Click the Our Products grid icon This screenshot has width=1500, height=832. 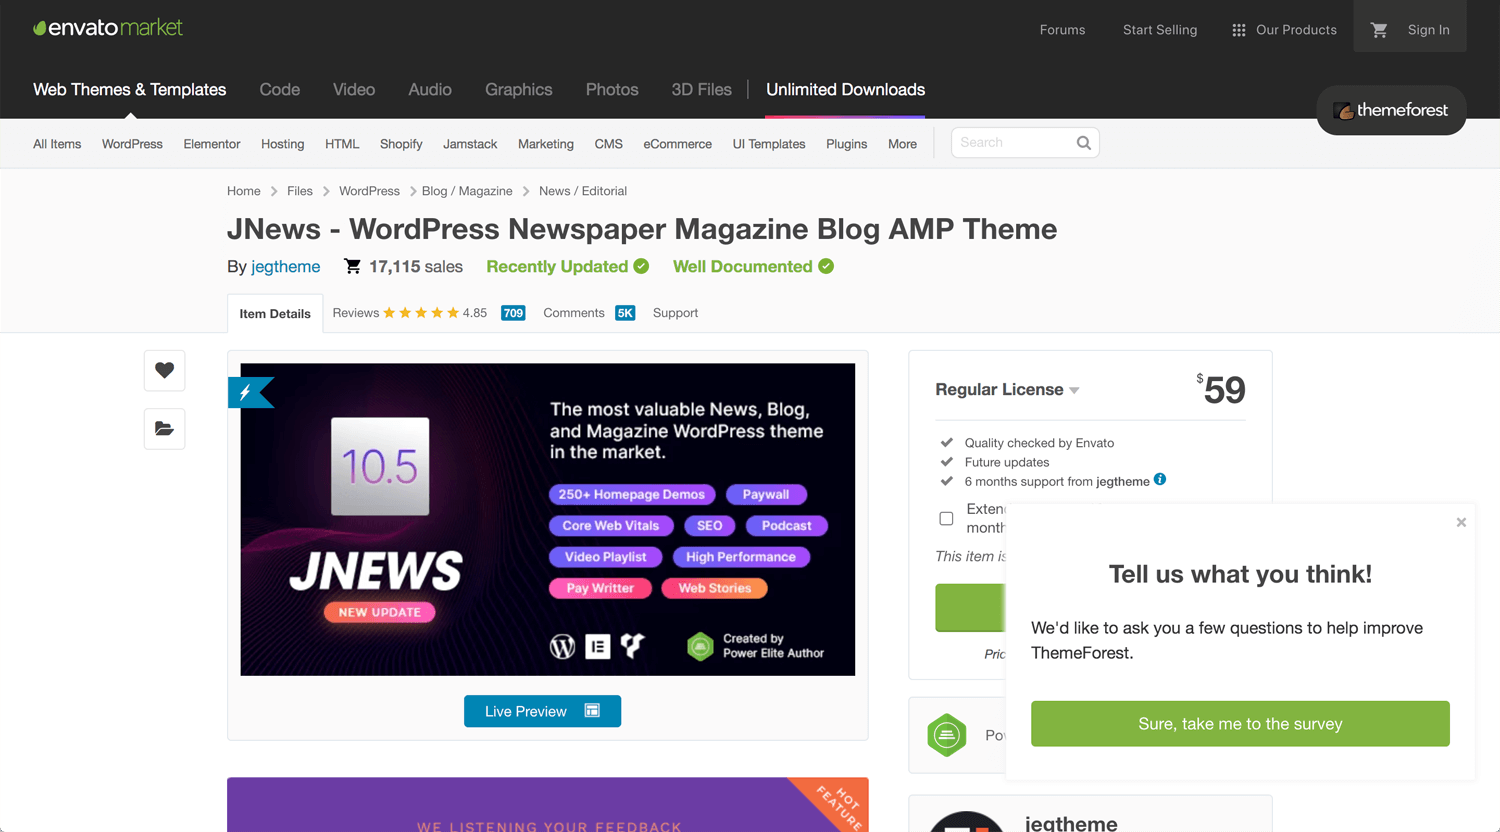[1238, 30]
